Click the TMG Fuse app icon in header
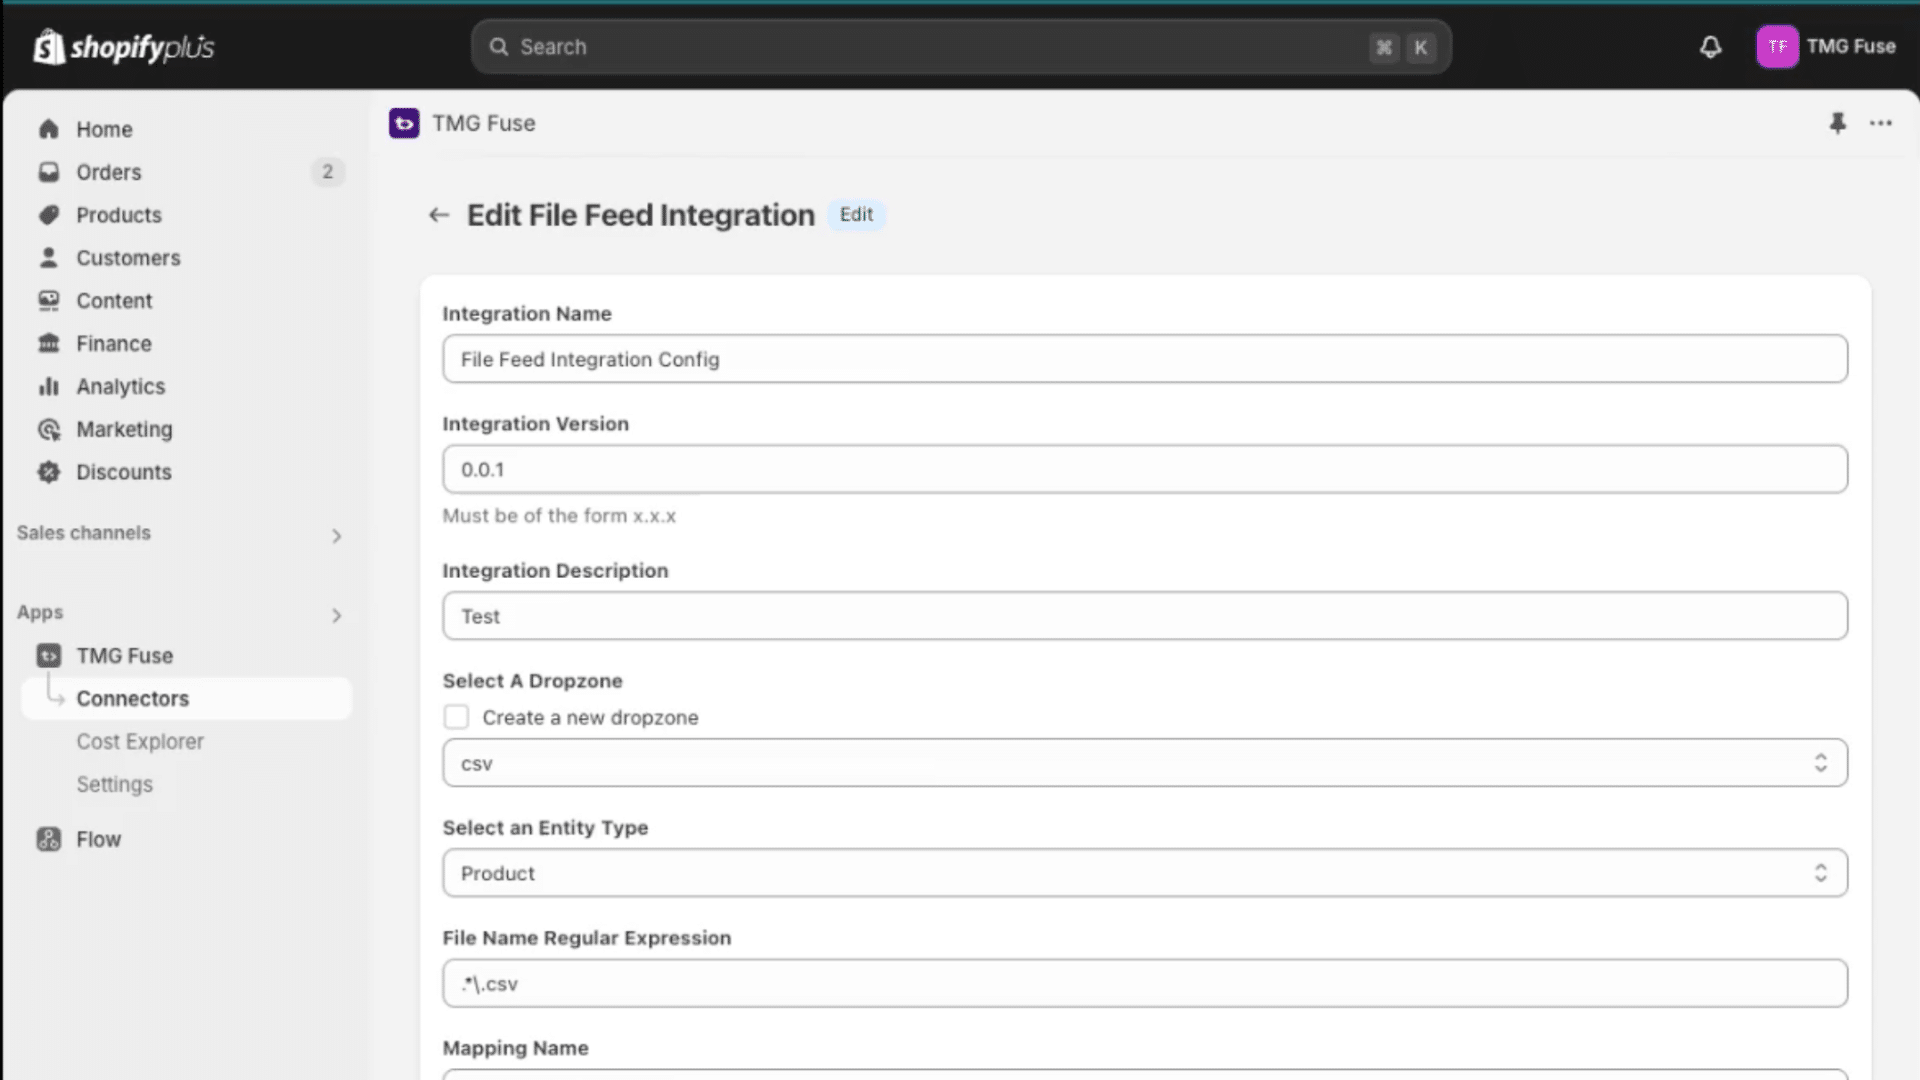The height and width of the screenshot is (1080, 1920). click(x=404, y=123)
